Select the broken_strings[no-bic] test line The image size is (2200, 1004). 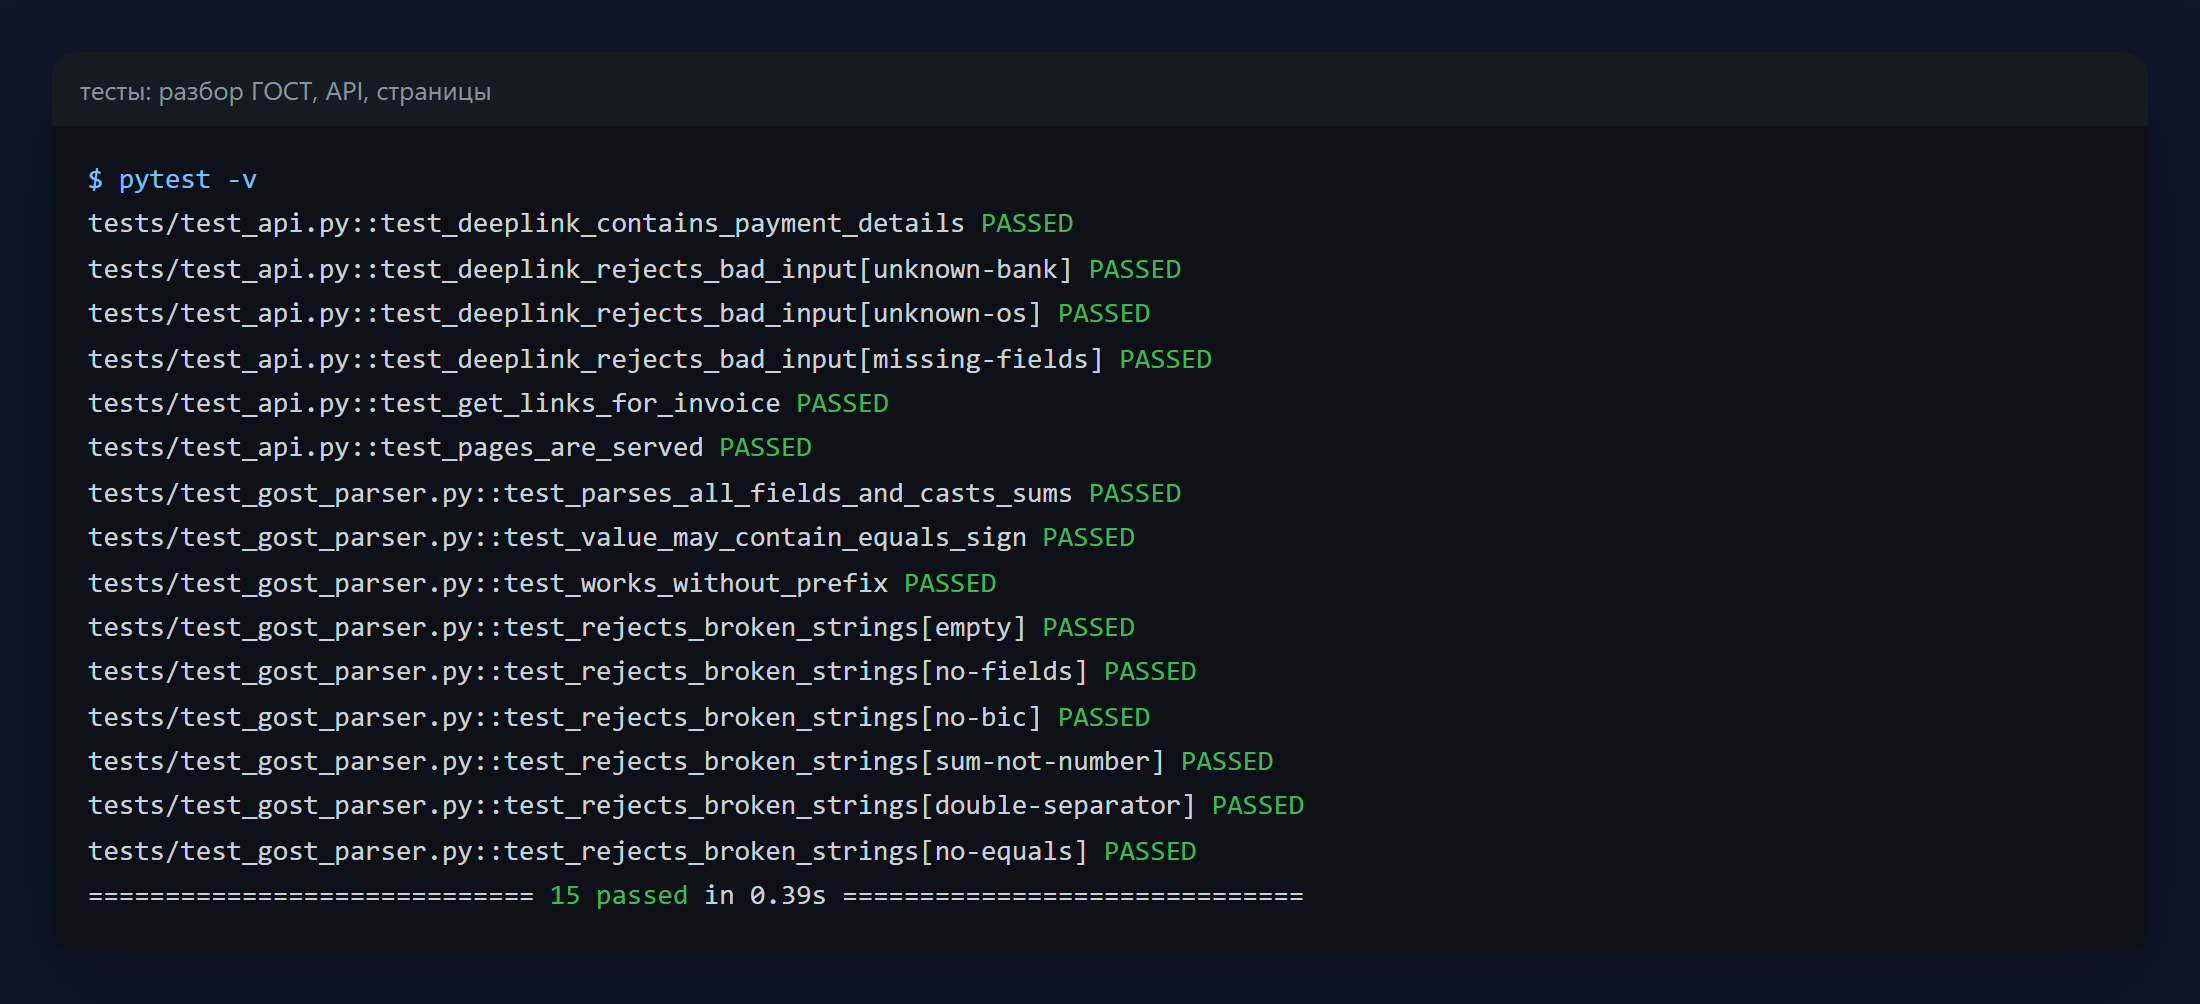point(619,717)
